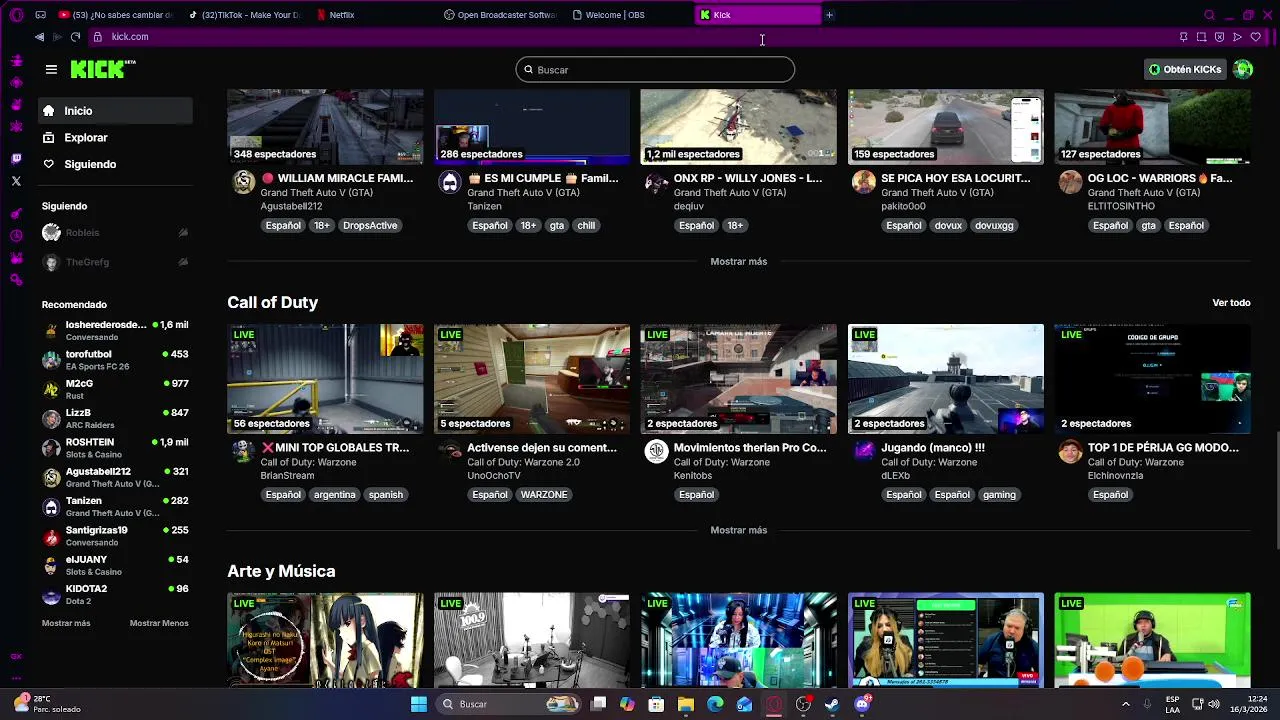Image resolution: width=1280 pixels, height=720 pixels.
Task: Open the Arte y Música category heading
Action: pos(281,571)
